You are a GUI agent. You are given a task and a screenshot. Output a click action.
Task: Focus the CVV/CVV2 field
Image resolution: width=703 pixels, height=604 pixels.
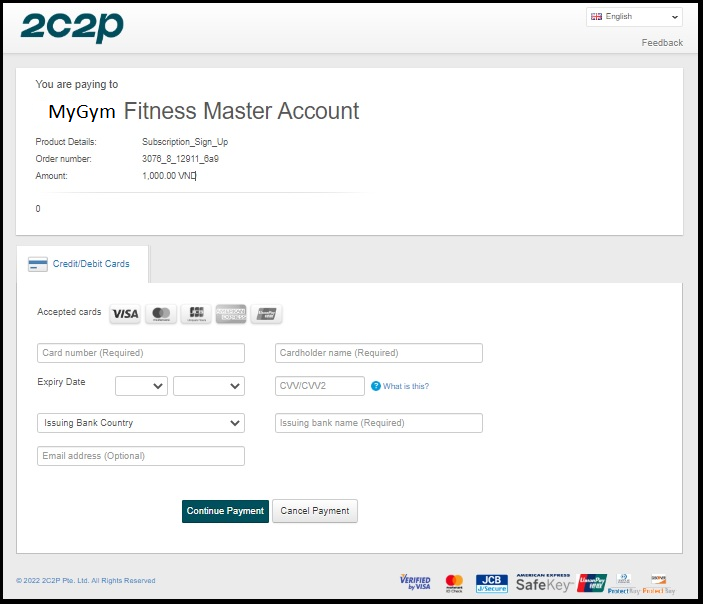[x=320, y=386]
